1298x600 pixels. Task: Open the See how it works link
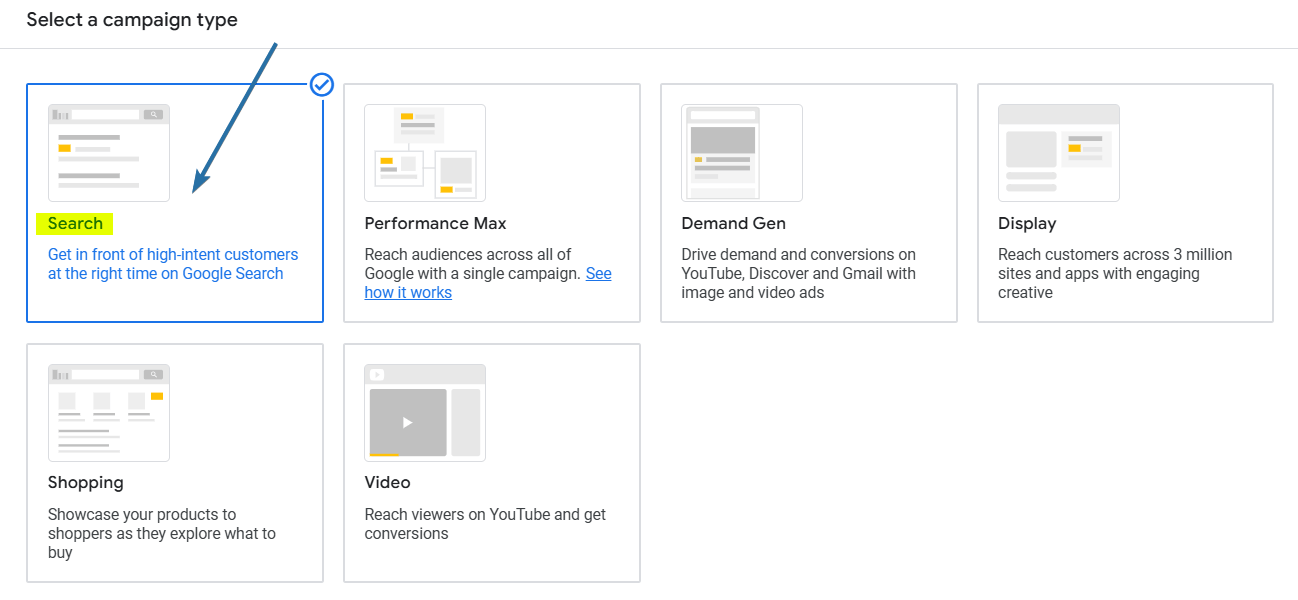[408, 292]
